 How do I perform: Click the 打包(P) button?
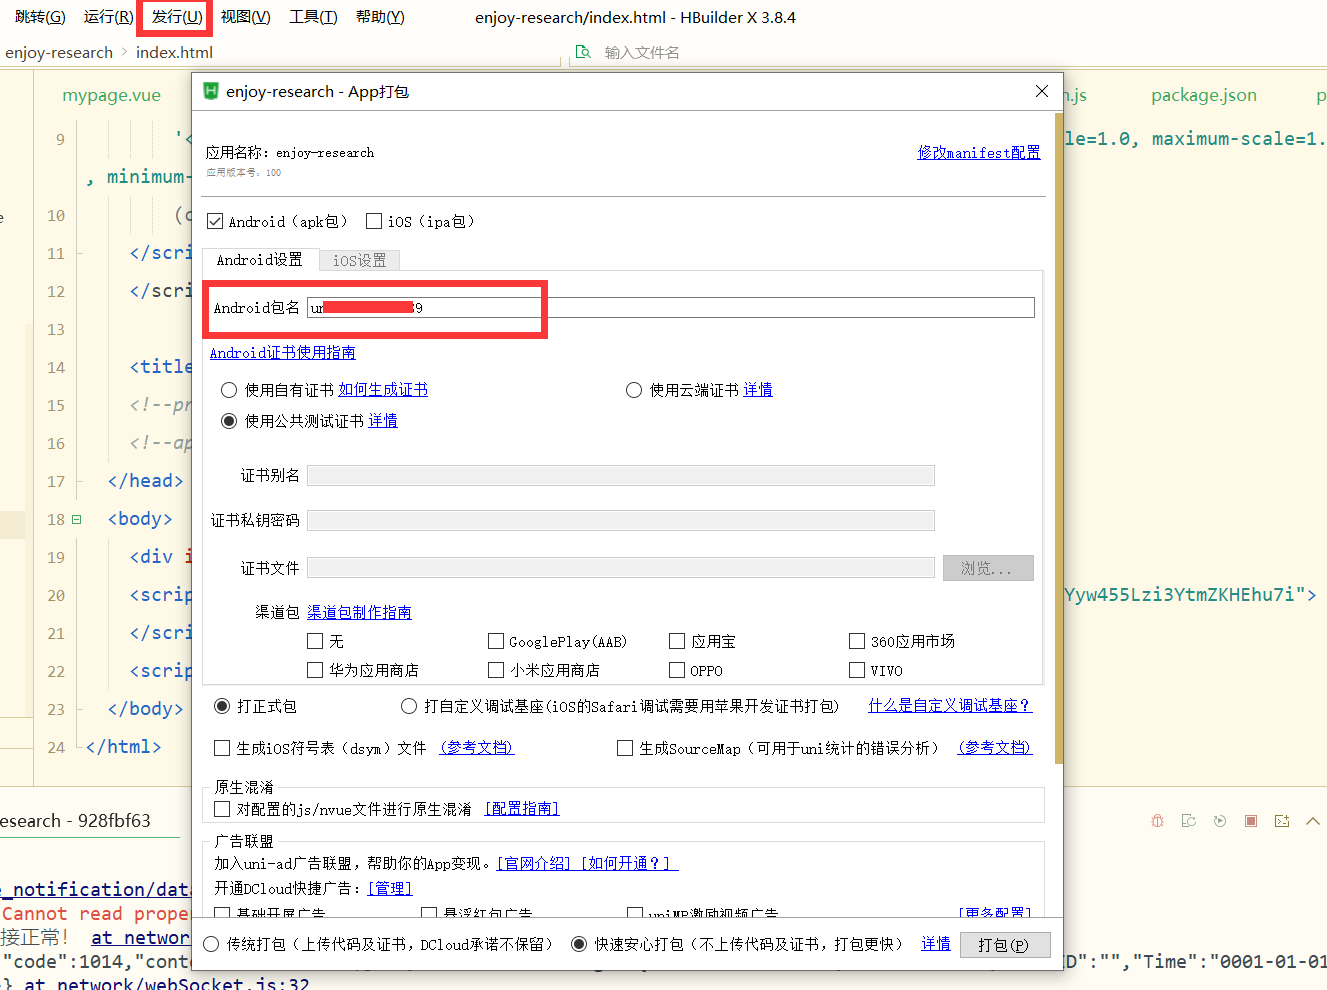(x=1005, y=945)
